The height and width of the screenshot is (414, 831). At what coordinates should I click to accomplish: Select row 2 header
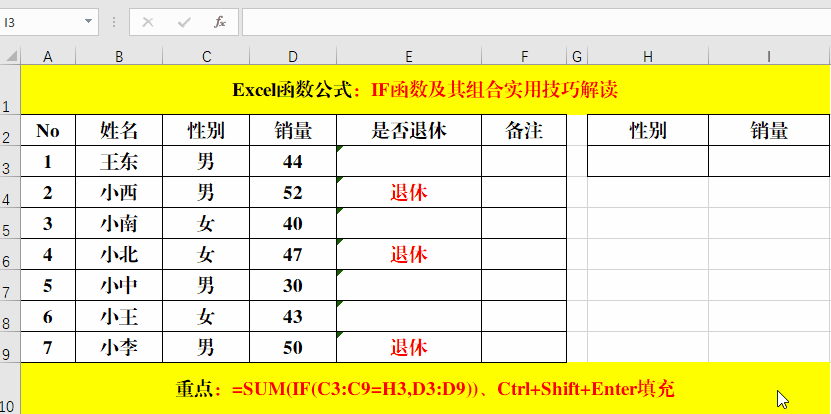pyautogui.click(x=10, y=130)
